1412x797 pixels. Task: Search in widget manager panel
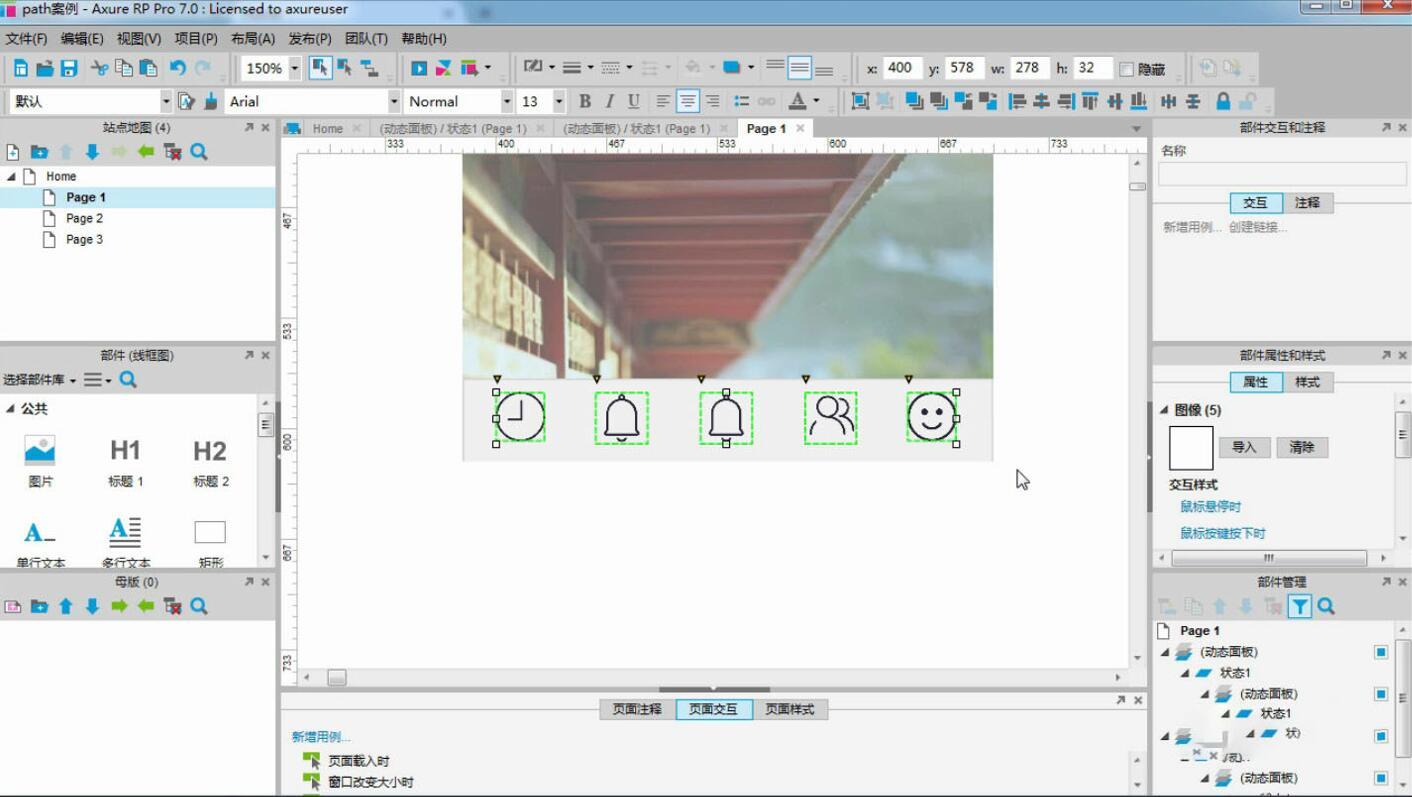[x=1326, y=606]
